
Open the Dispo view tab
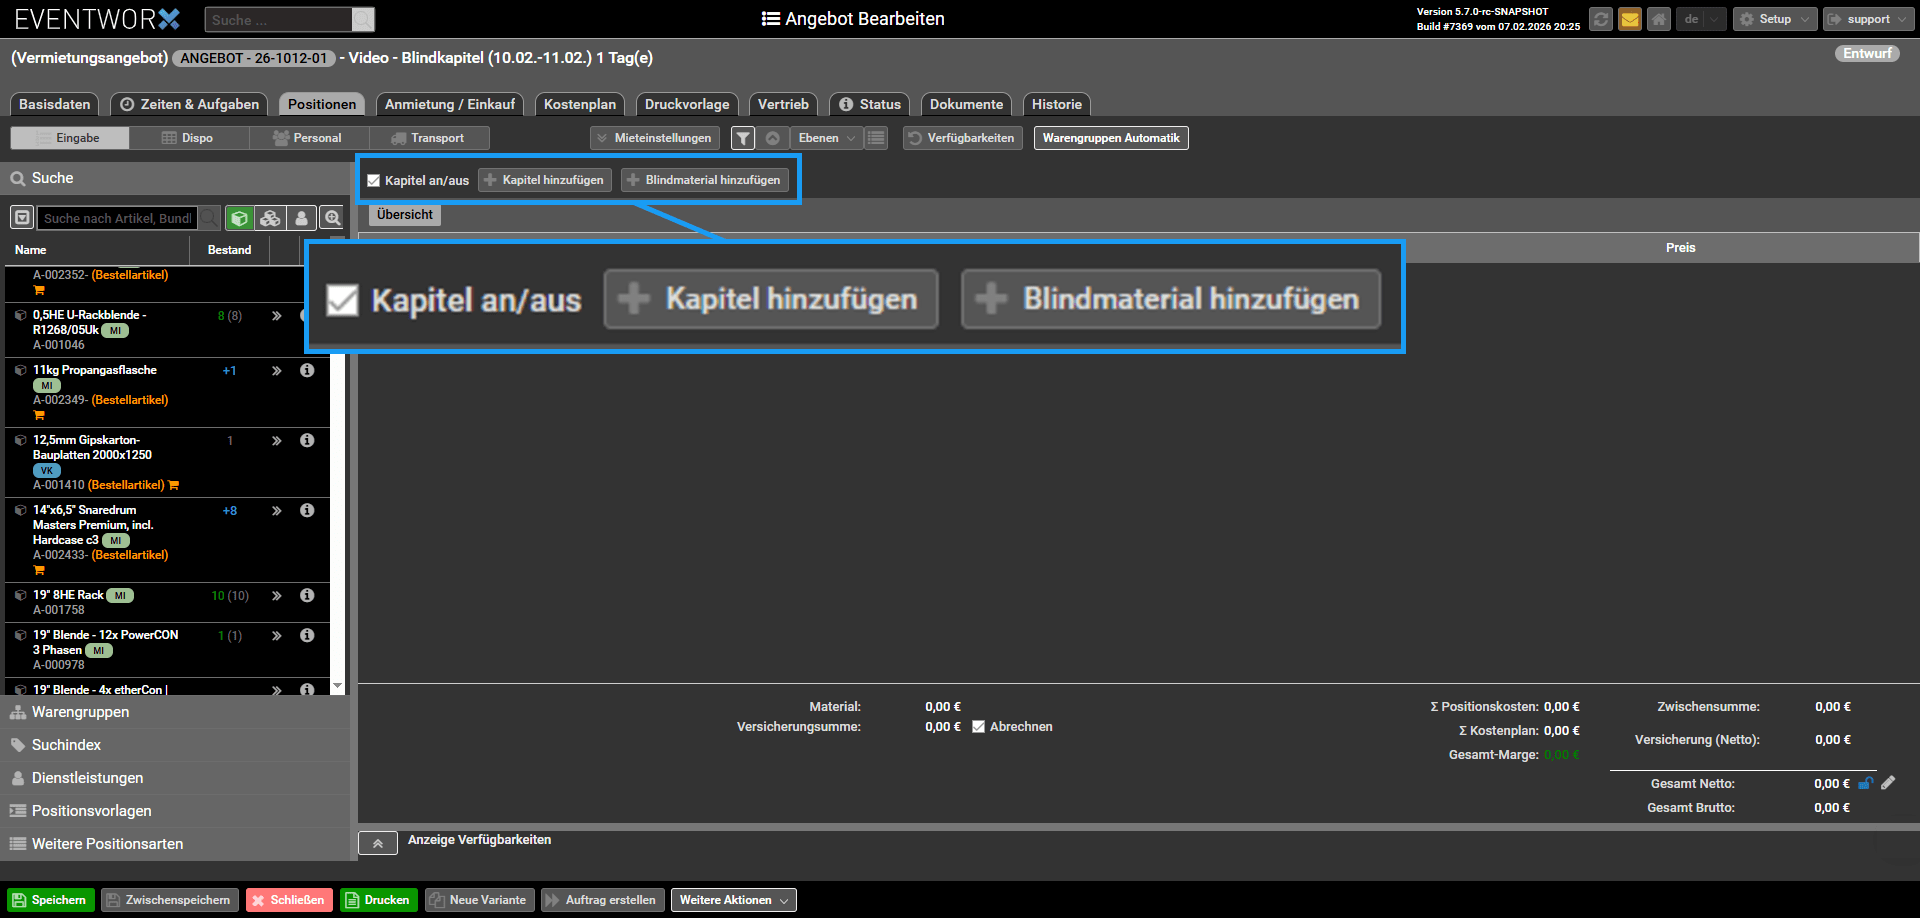pyautogui.click(x=188, y=138)
